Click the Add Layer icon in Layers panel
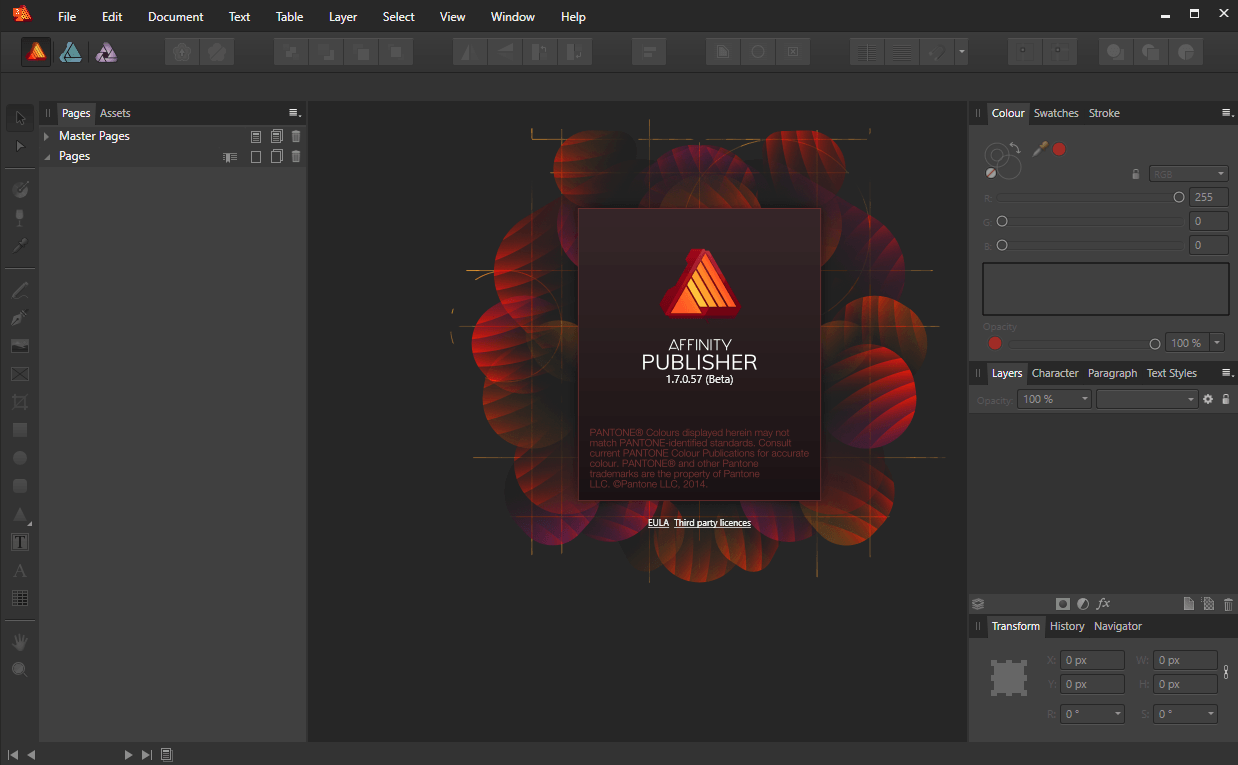Image resolution: width=1238 pixels, height=765 pixels. coord(1189,604)
